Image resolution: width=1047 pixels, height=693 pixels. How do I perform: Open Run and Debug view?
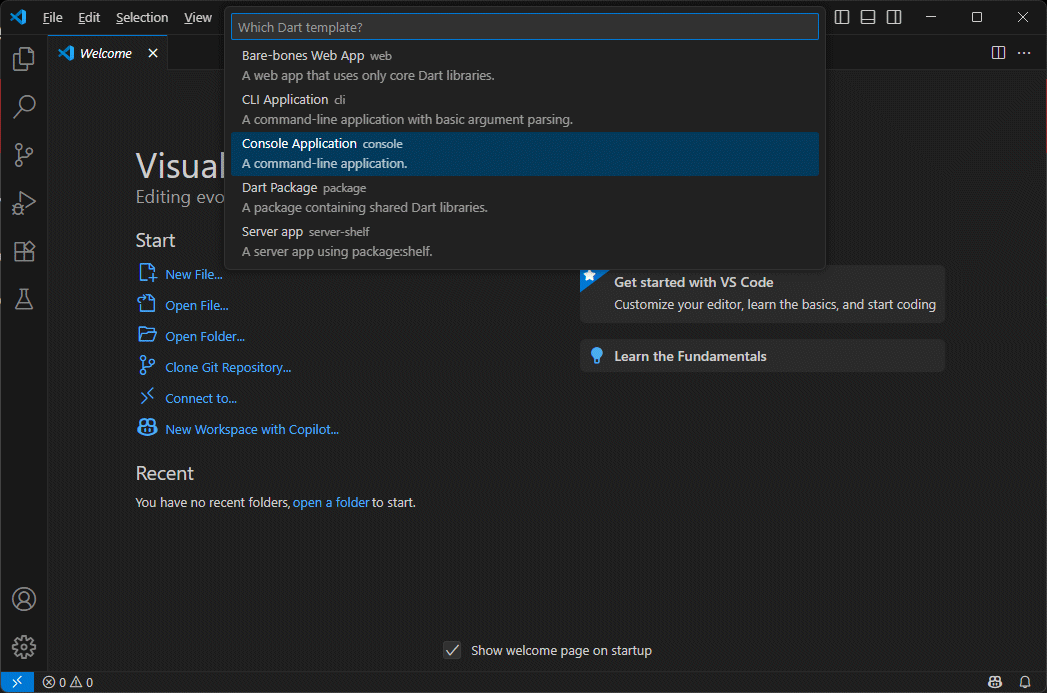pyautogui.click(x=24, y=203)
